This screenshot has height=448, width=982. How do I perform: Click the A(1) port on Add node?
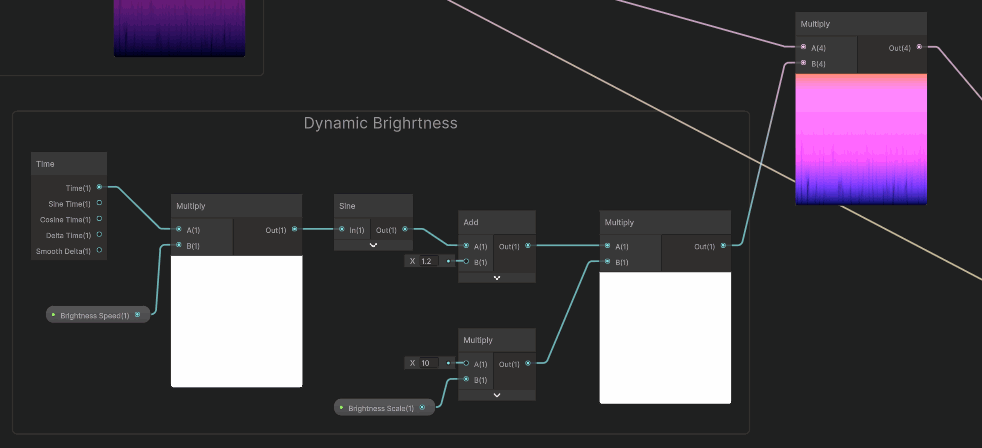[466, 246]
